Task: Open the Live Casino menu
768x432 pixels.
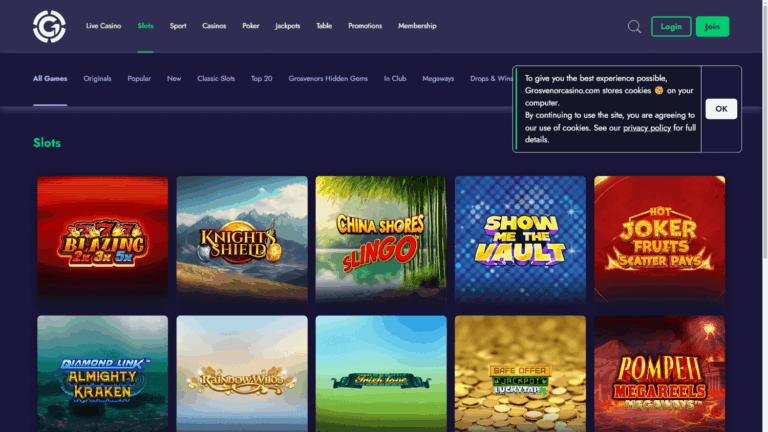Action: [103, 26]
